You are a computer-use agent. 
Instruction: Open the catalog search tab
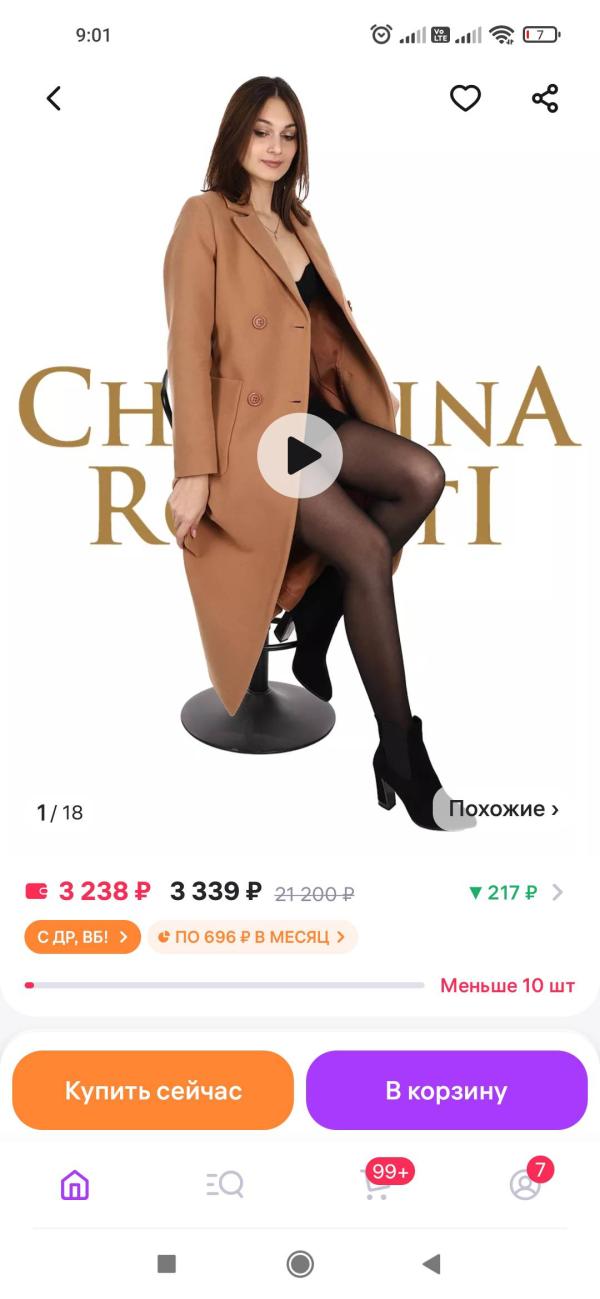(x=225, y=1185)
